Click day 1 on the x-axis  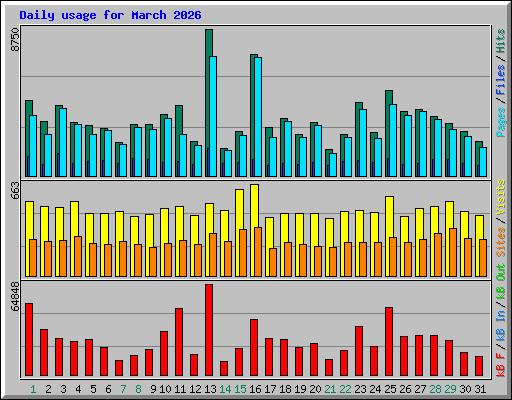click(33, 389)
